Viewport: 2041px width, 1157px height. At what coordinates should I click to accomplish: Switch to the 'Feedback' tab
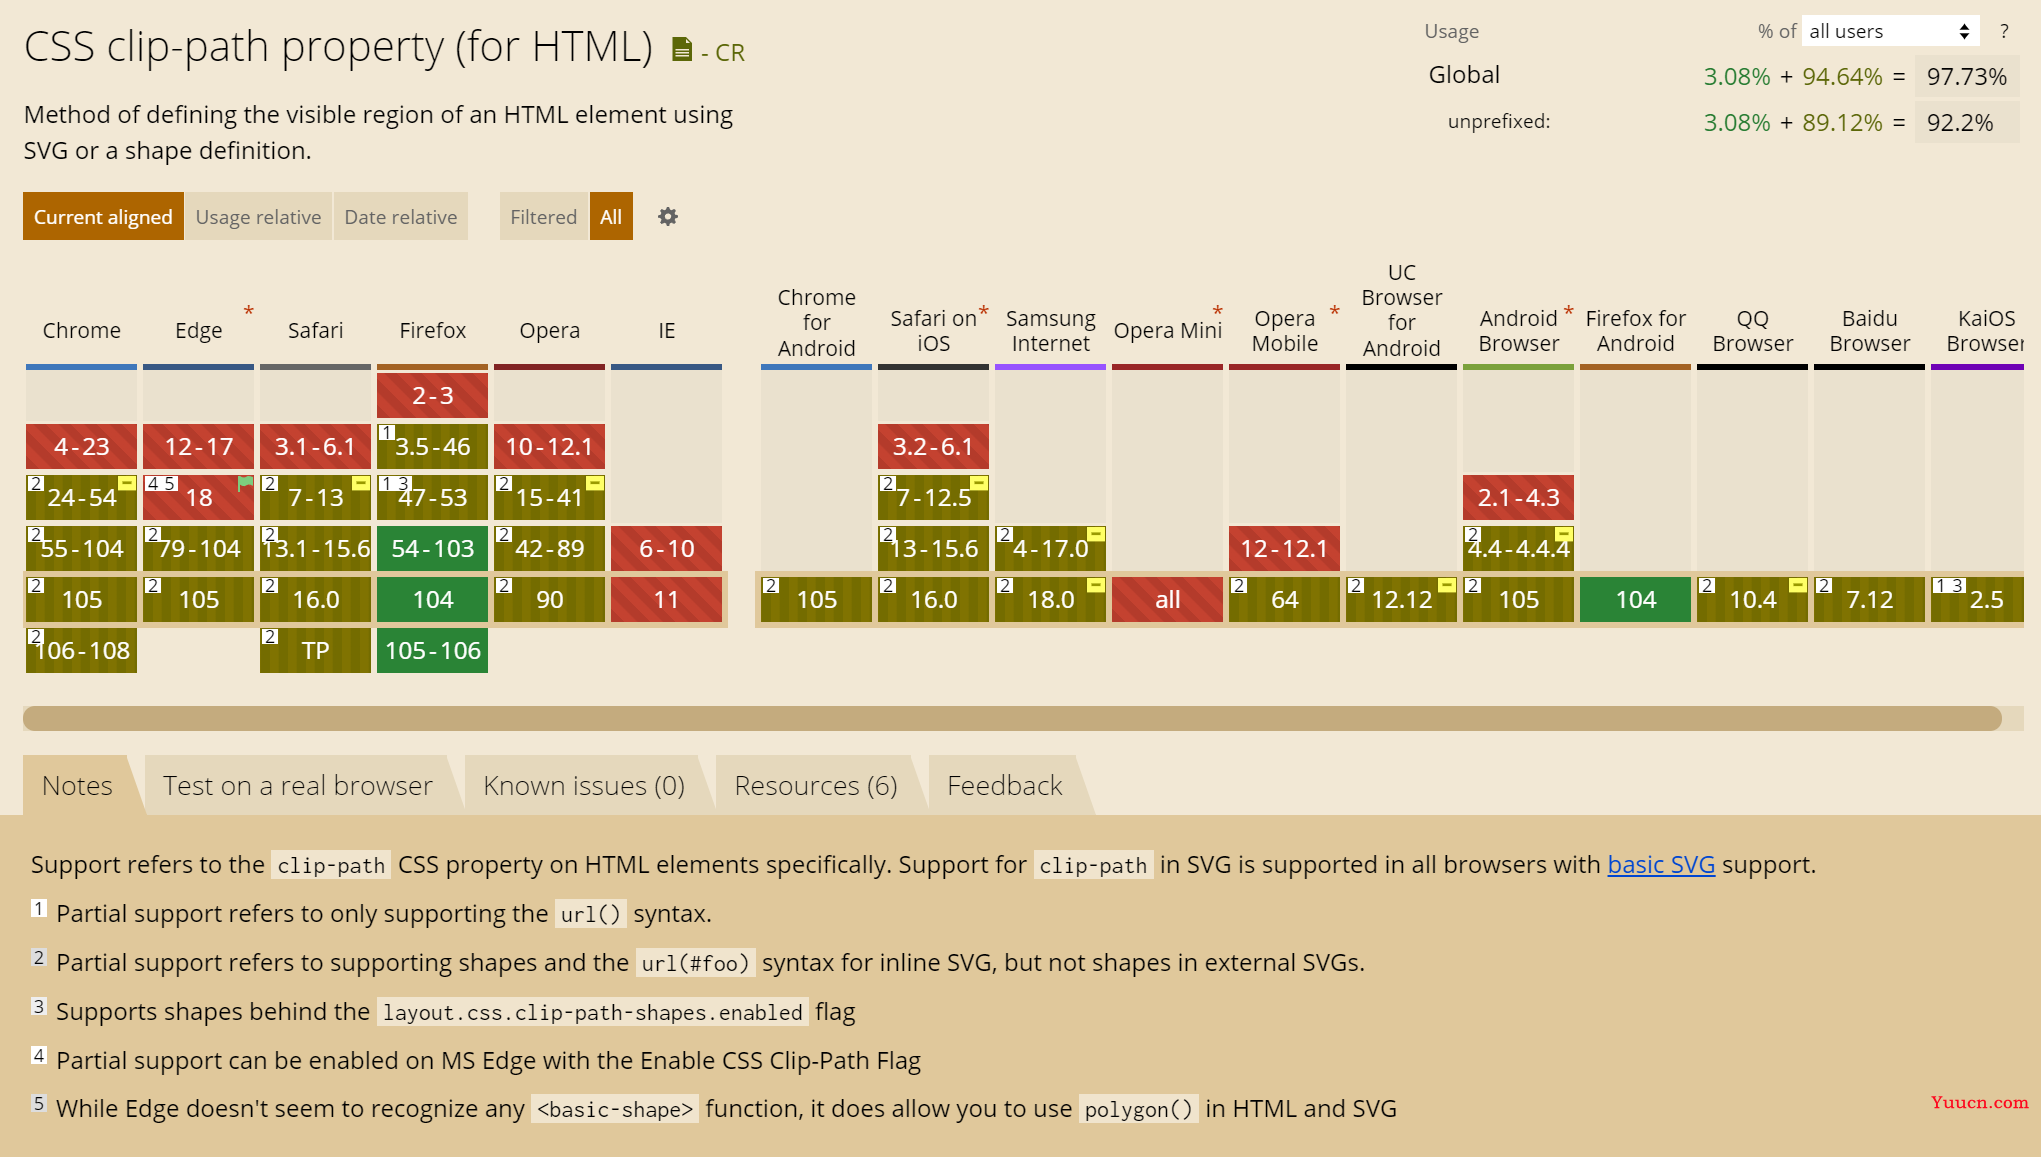pyautogui.click(x=1005, y=785)
